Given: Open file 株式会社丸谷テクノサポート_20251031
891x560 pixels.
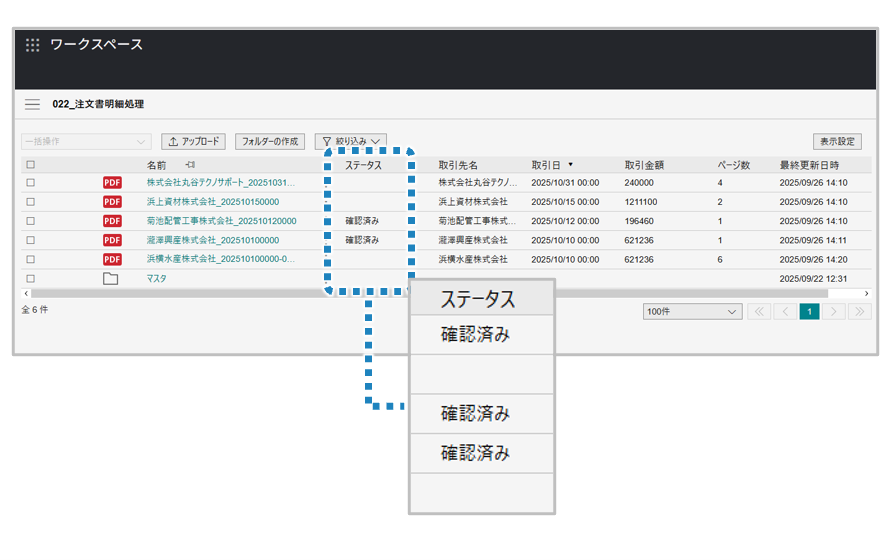Looking at the screenshot, I should tap(220, 182).
